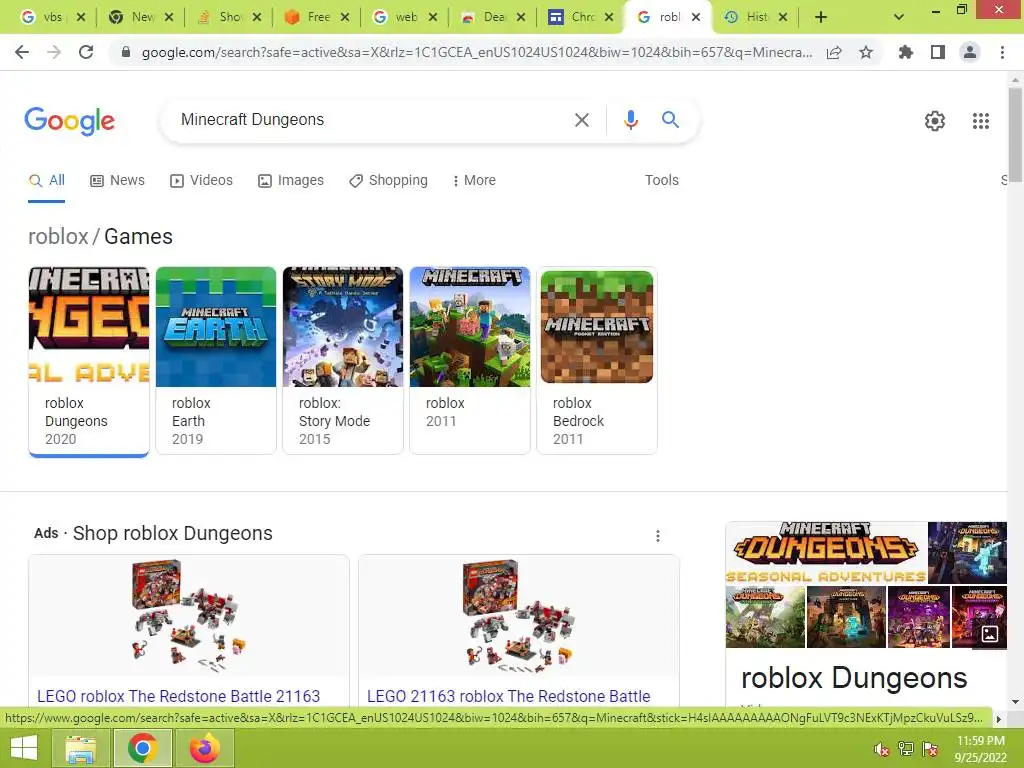This screenshot has width=1024, height=768.
Task: Click the scrollbar down arrow
Action: click(1015, 702)
